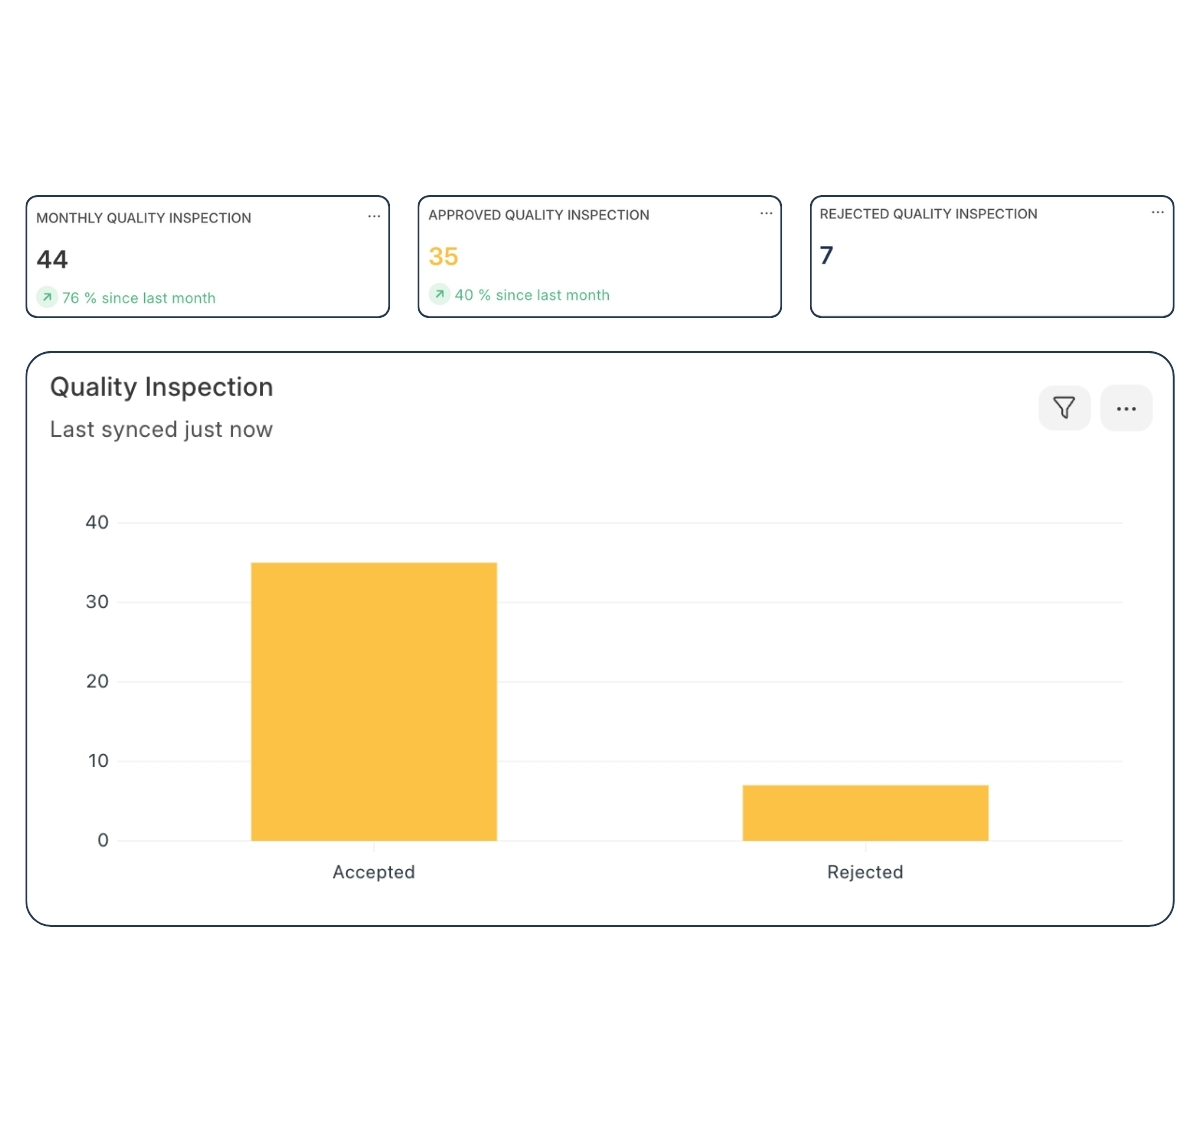Select the Rejected Quality Inspection card title
The image size is (1200, 1122).
(x=928, y=214)
